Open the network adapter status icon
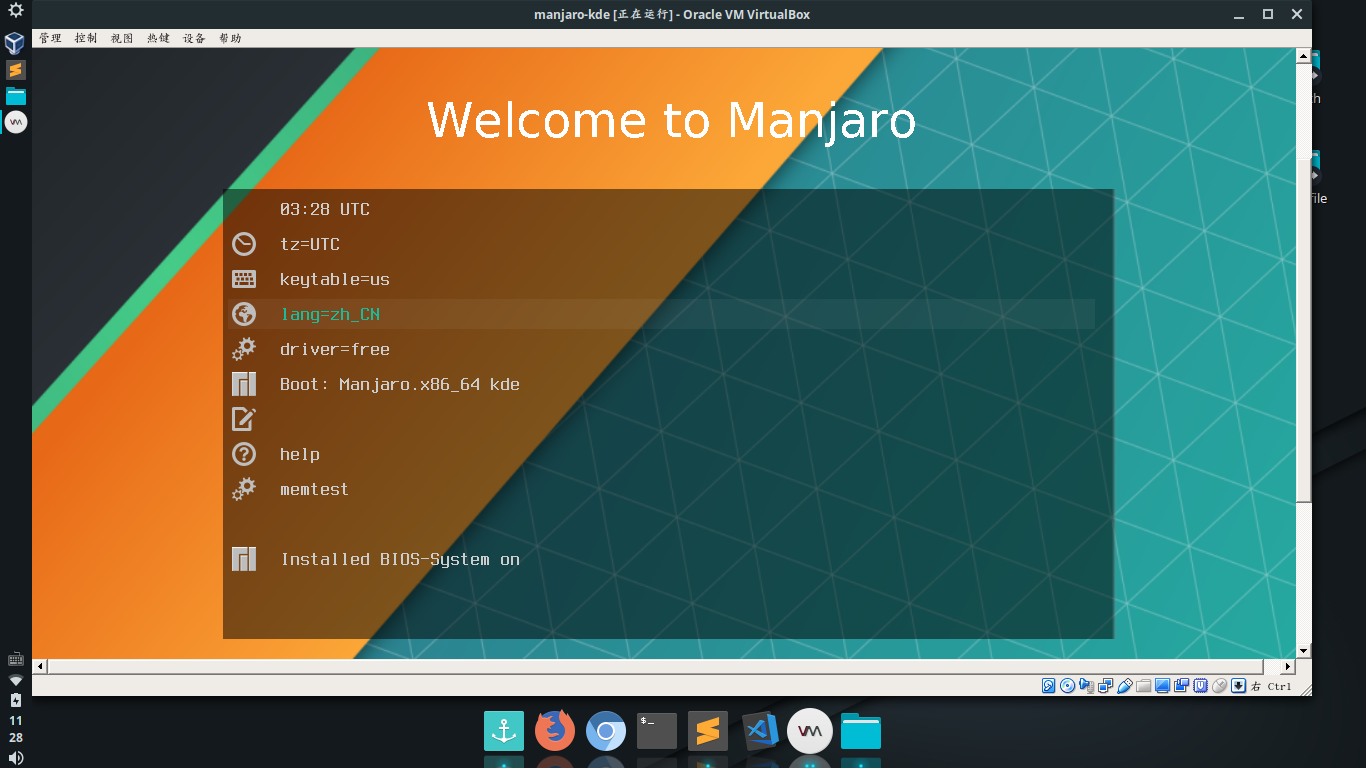 1105,685
